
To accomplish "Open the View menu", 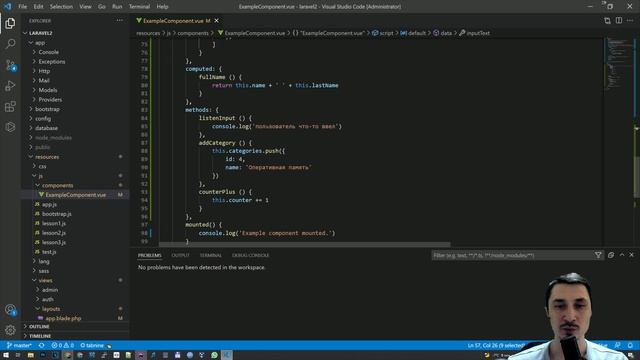I will 85,7.
